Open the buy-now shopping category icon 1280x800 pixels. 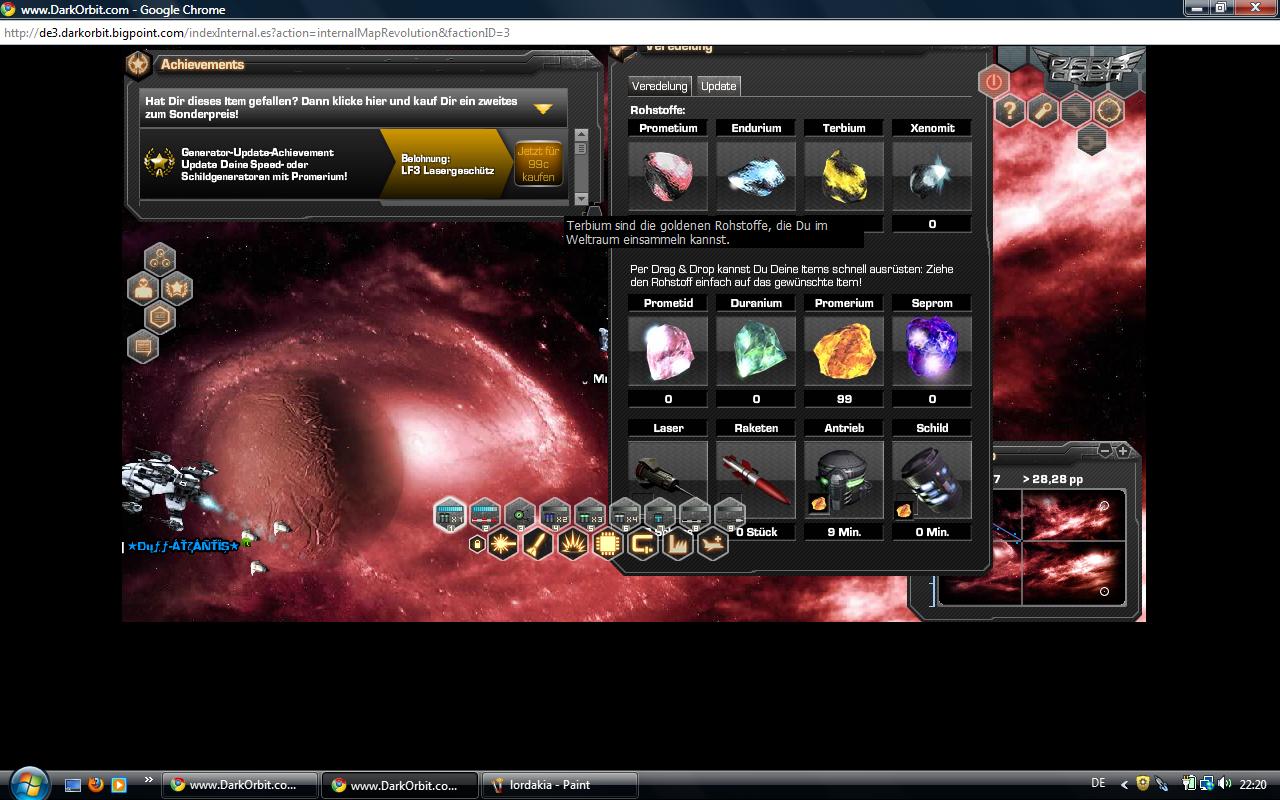643,545
